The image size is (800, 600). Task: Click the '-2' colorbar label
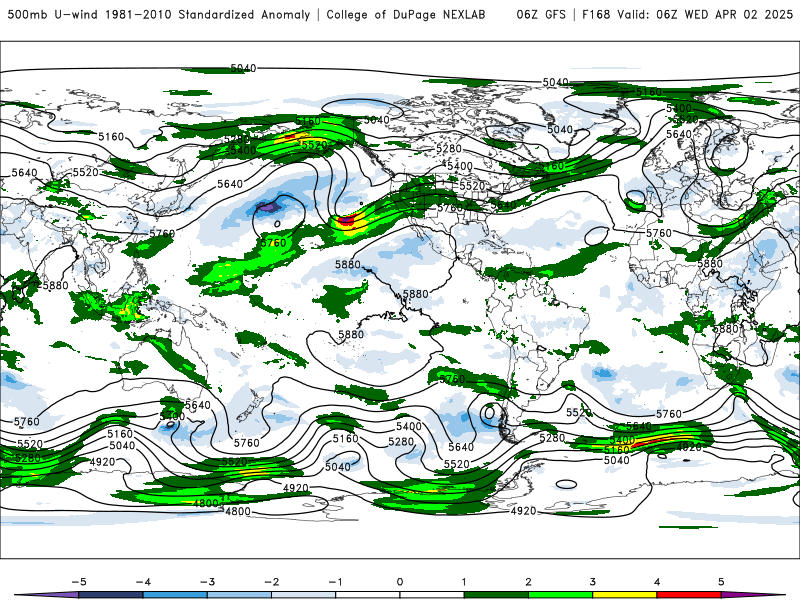tap(271, 582)
